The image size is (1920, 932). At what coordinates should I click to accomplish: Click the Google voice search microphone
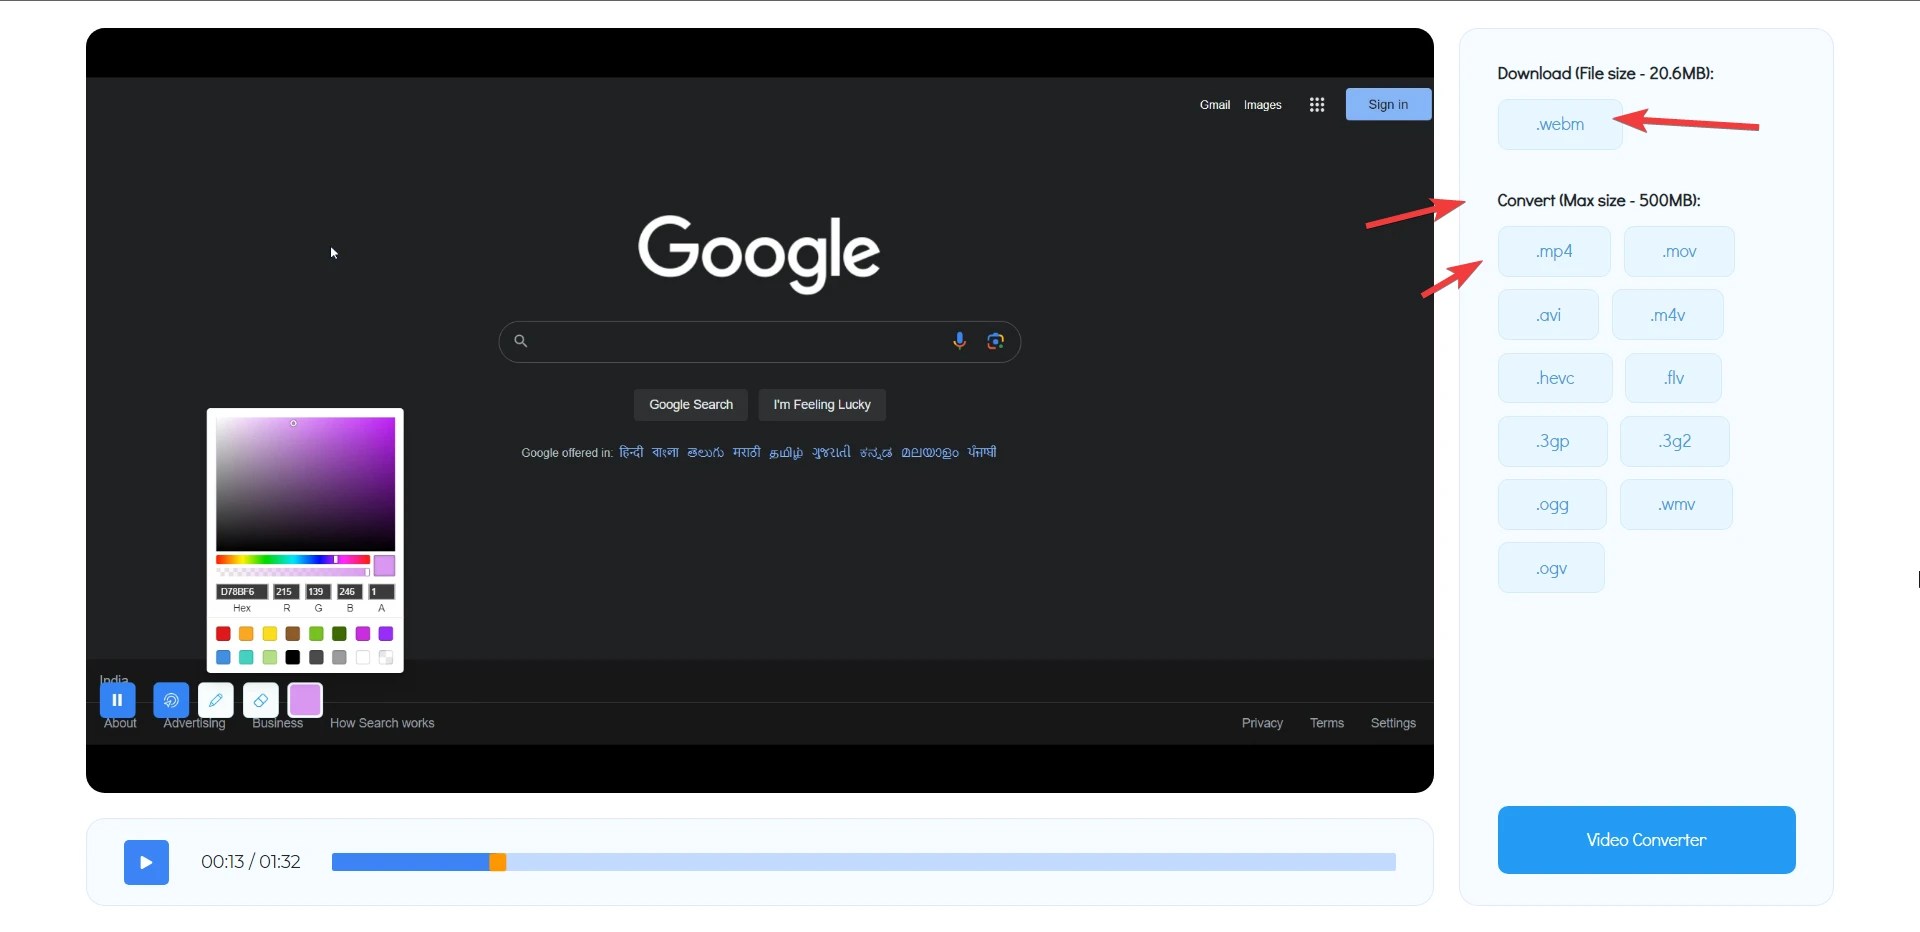tap(960, 341)
